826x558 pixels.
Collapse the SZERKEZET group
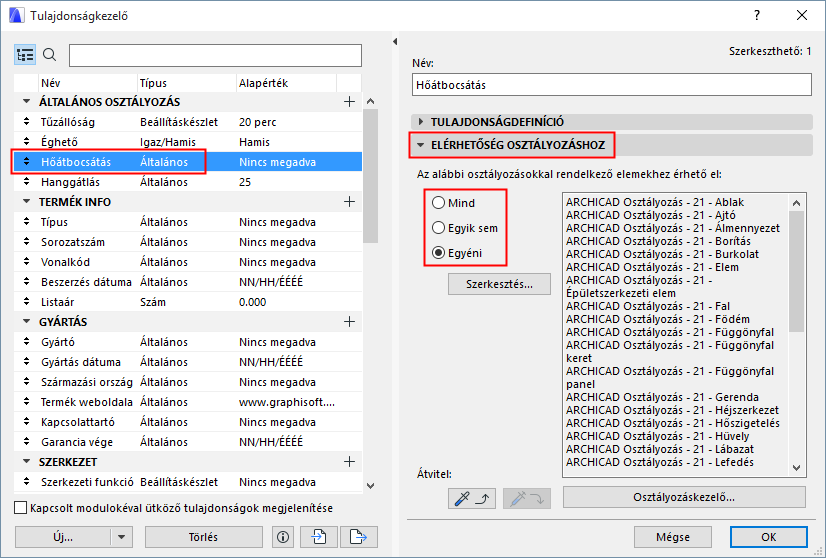point(26,462)
